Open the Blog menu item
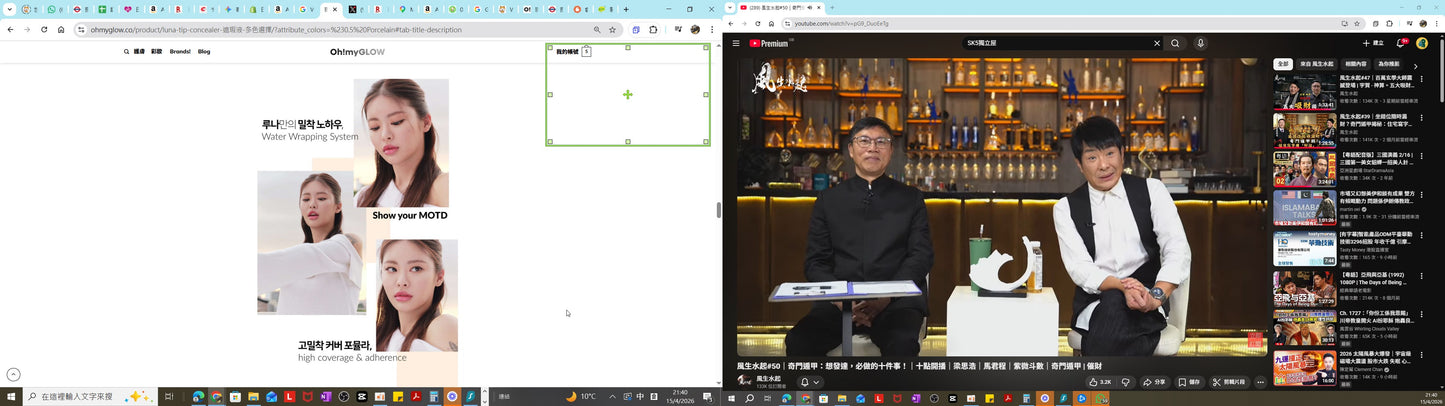Screen dimensions: 1445x406 pyautogui.click(x=204, y=51)
